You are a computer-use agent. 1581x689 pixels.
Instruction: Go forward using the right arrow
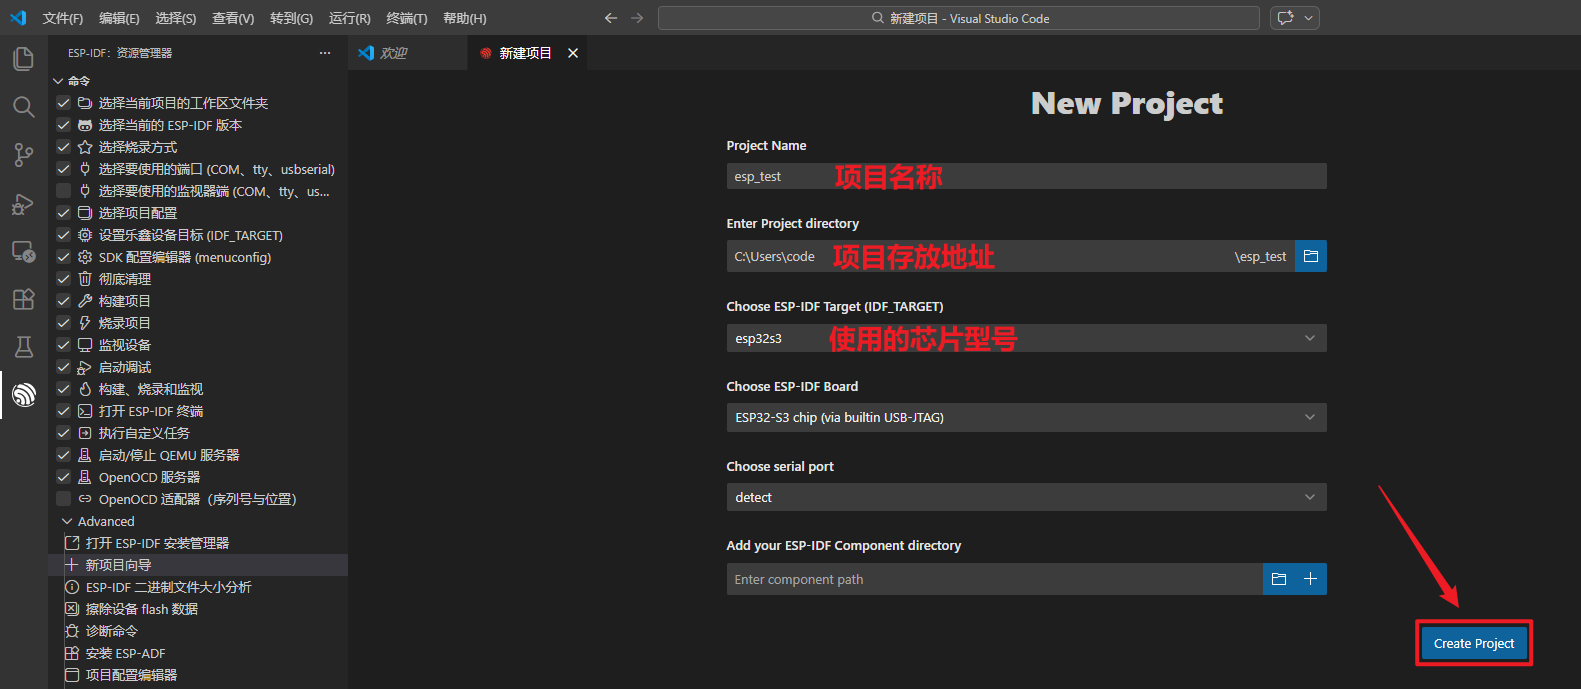click(637, 18)
